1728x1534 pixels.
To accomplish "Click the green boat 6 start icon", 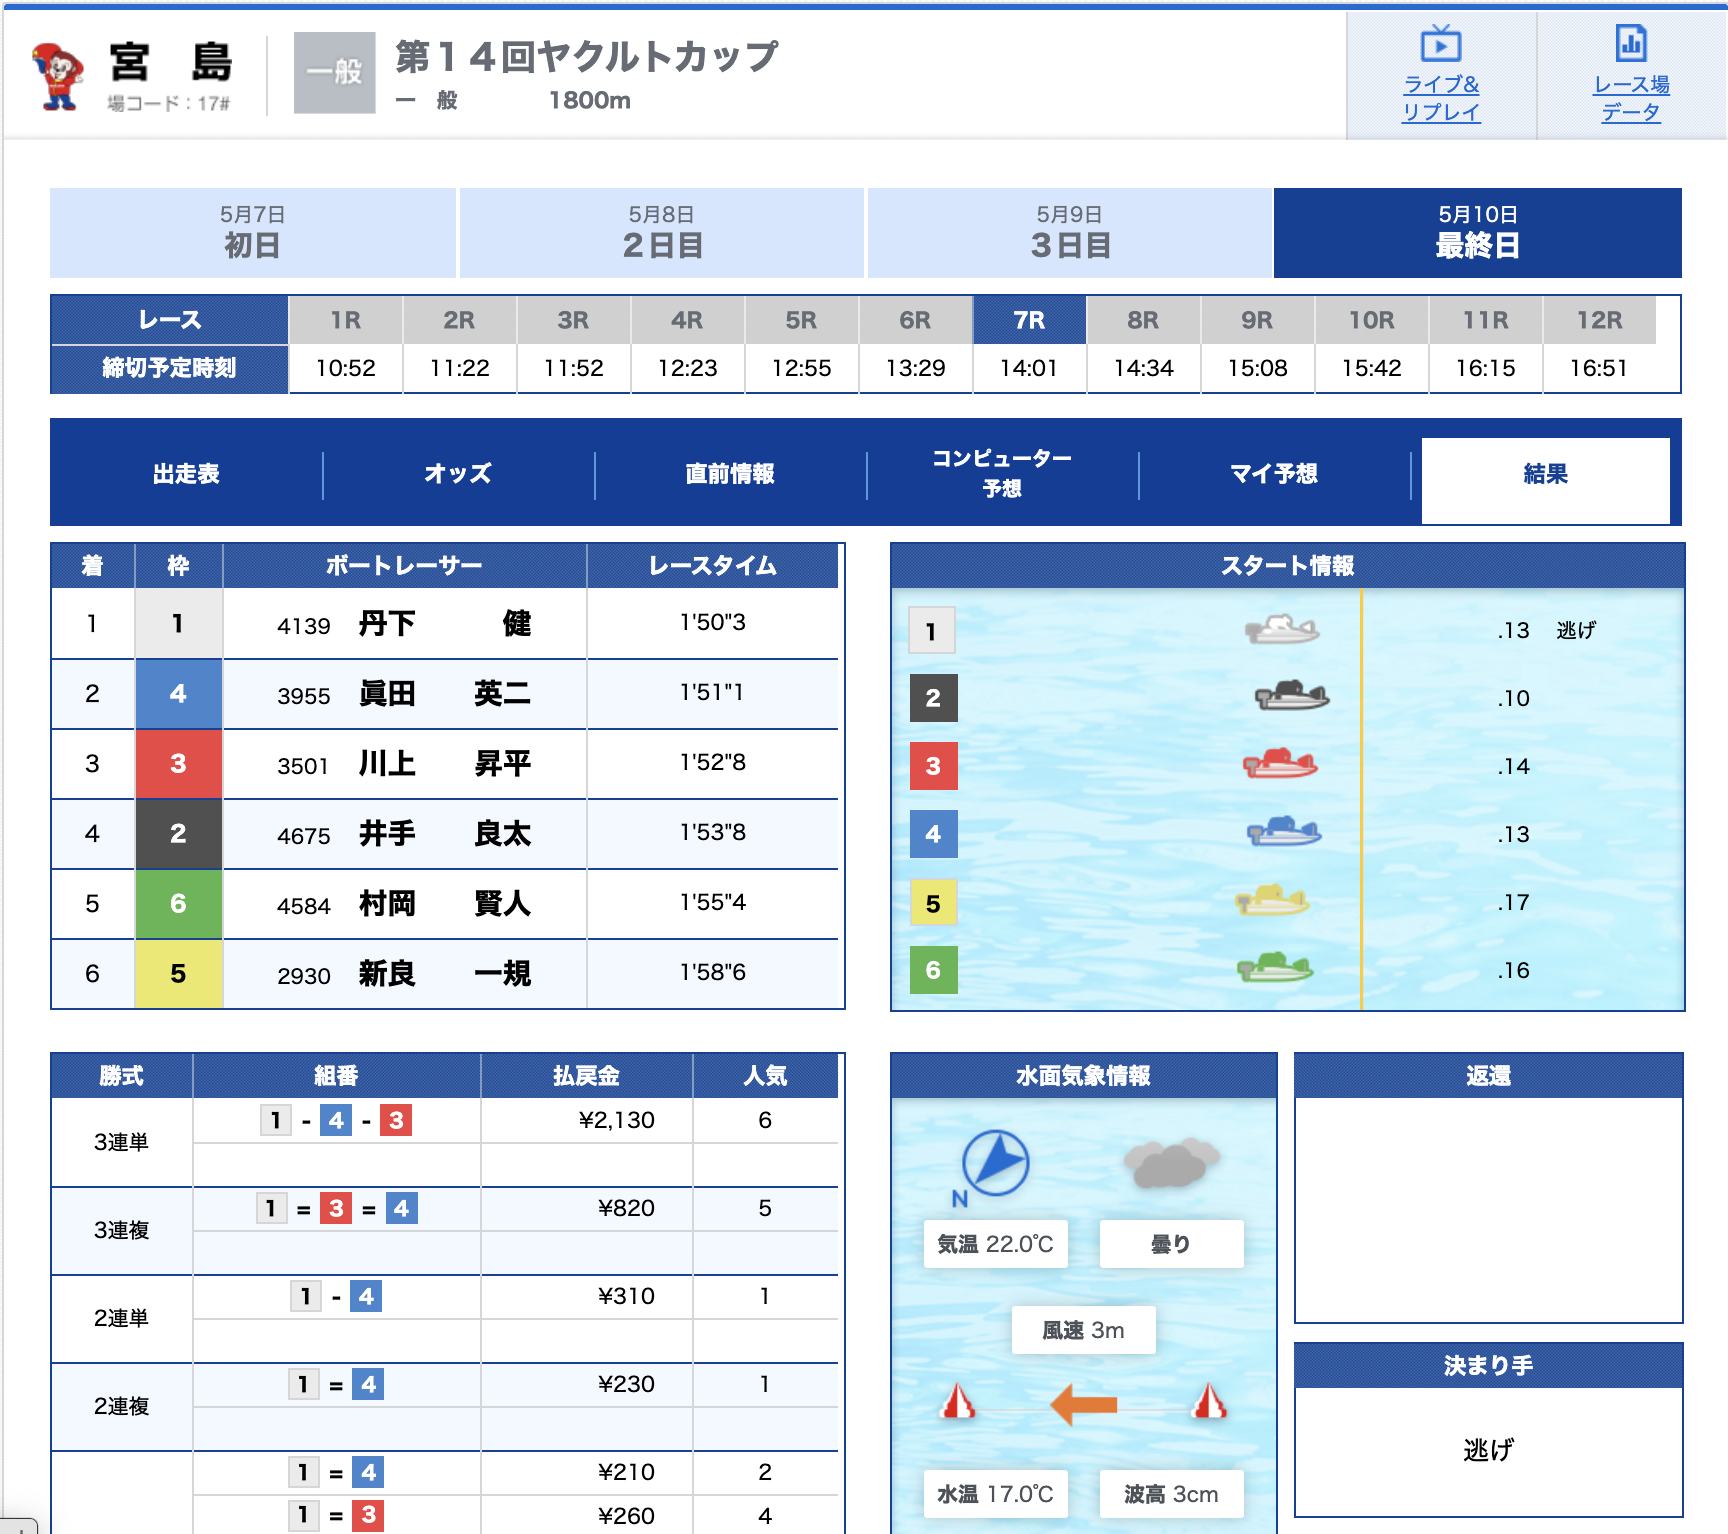I will tap(1274, 968).
